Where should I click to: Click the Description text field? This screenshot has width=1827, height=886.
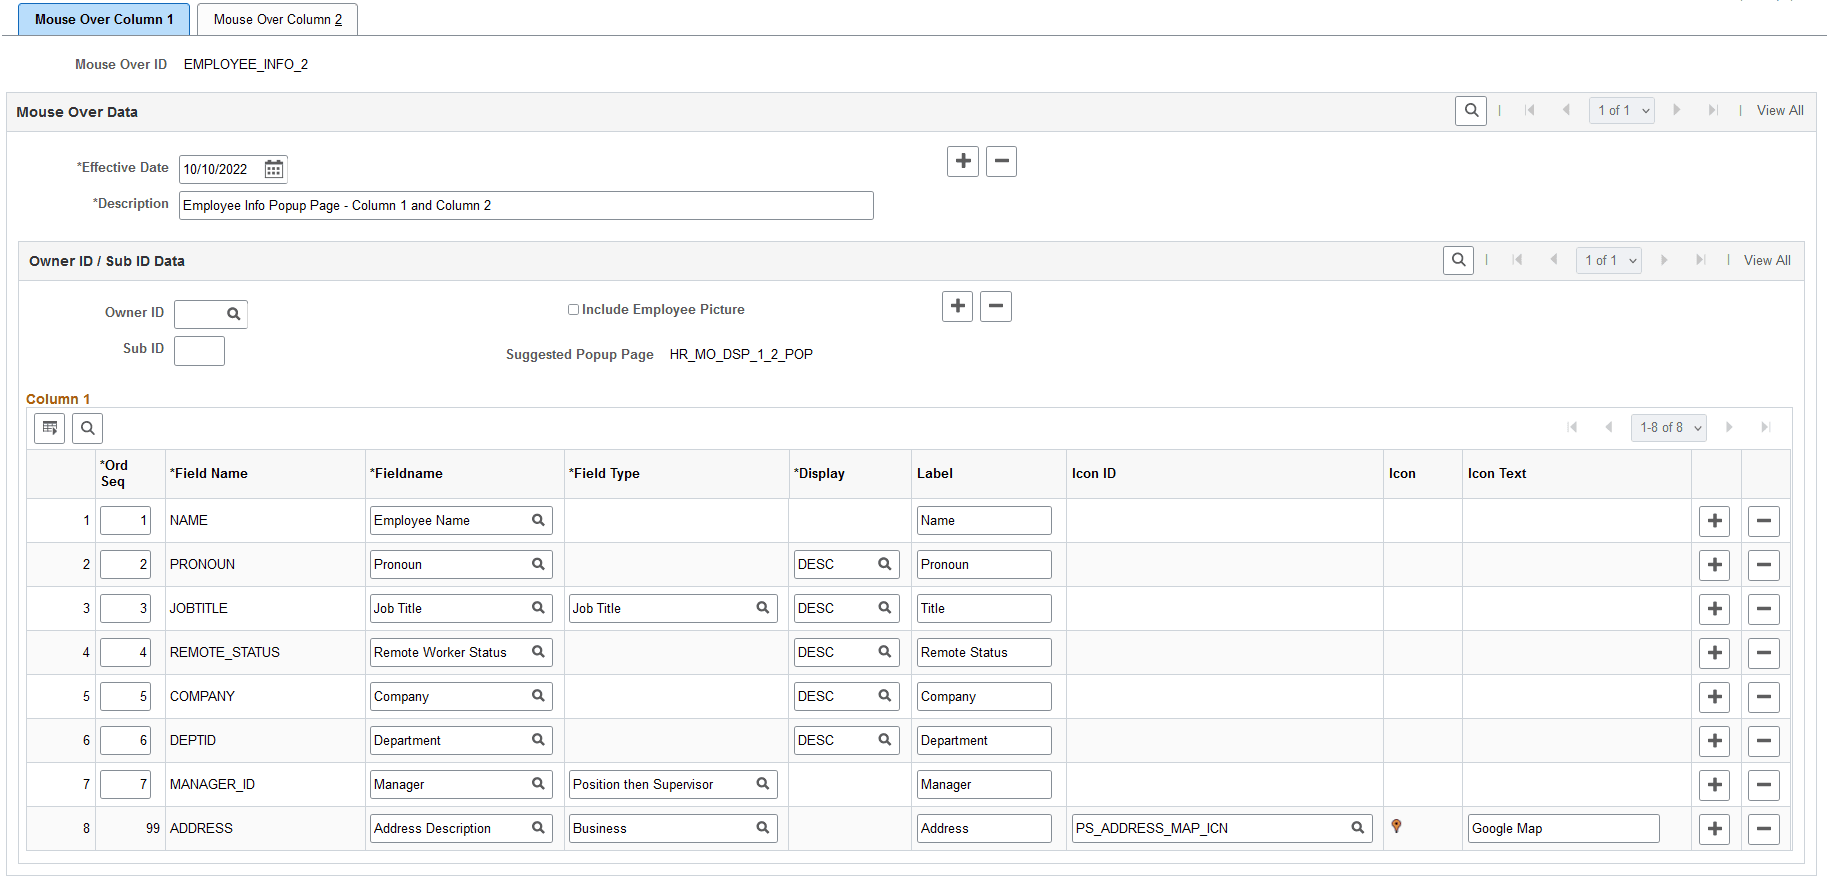click(526, 206)
